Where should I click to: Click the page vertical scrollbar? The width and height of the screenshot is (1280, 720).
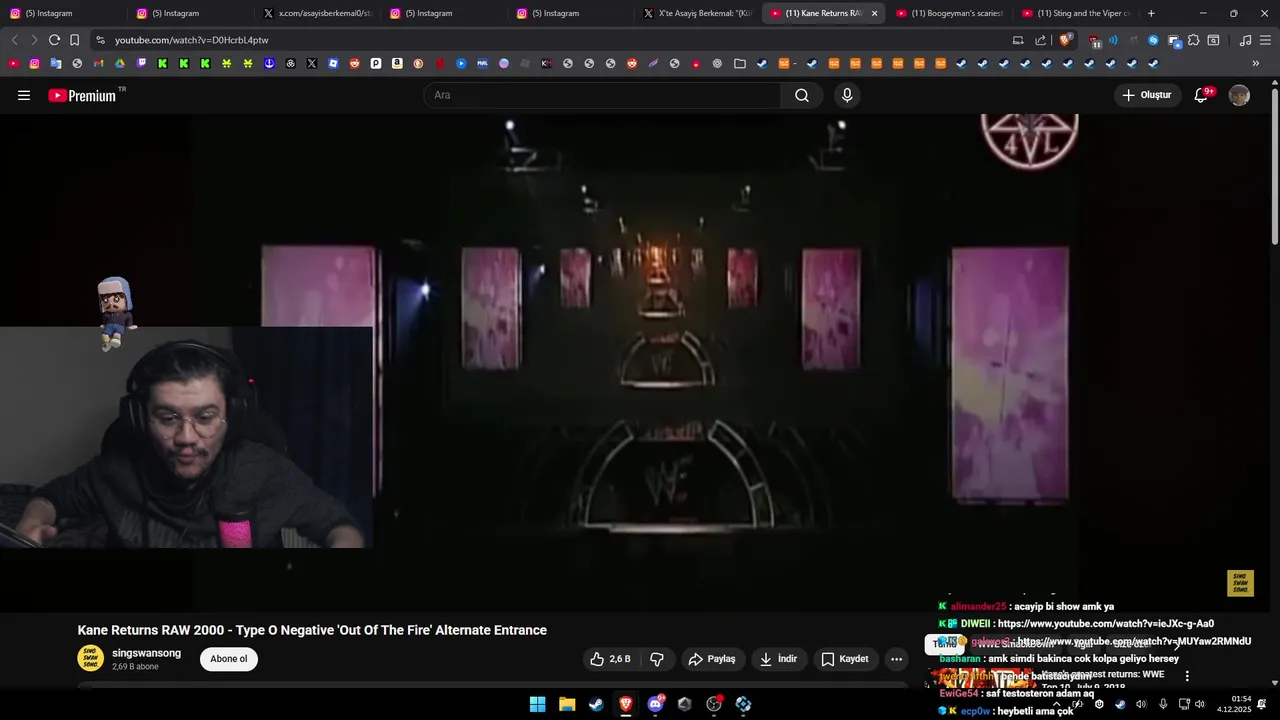[1275, 165]
